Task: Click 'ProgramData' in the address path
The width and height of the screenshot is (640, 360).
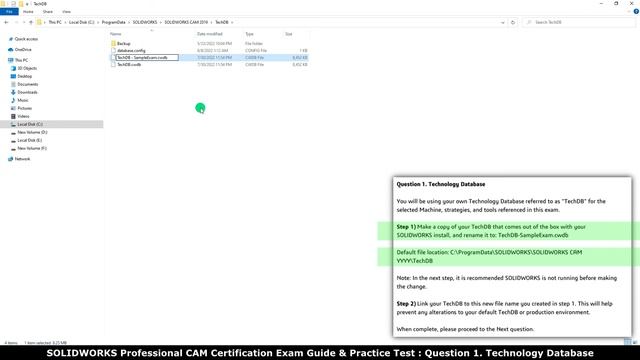Action: point(113,22)
